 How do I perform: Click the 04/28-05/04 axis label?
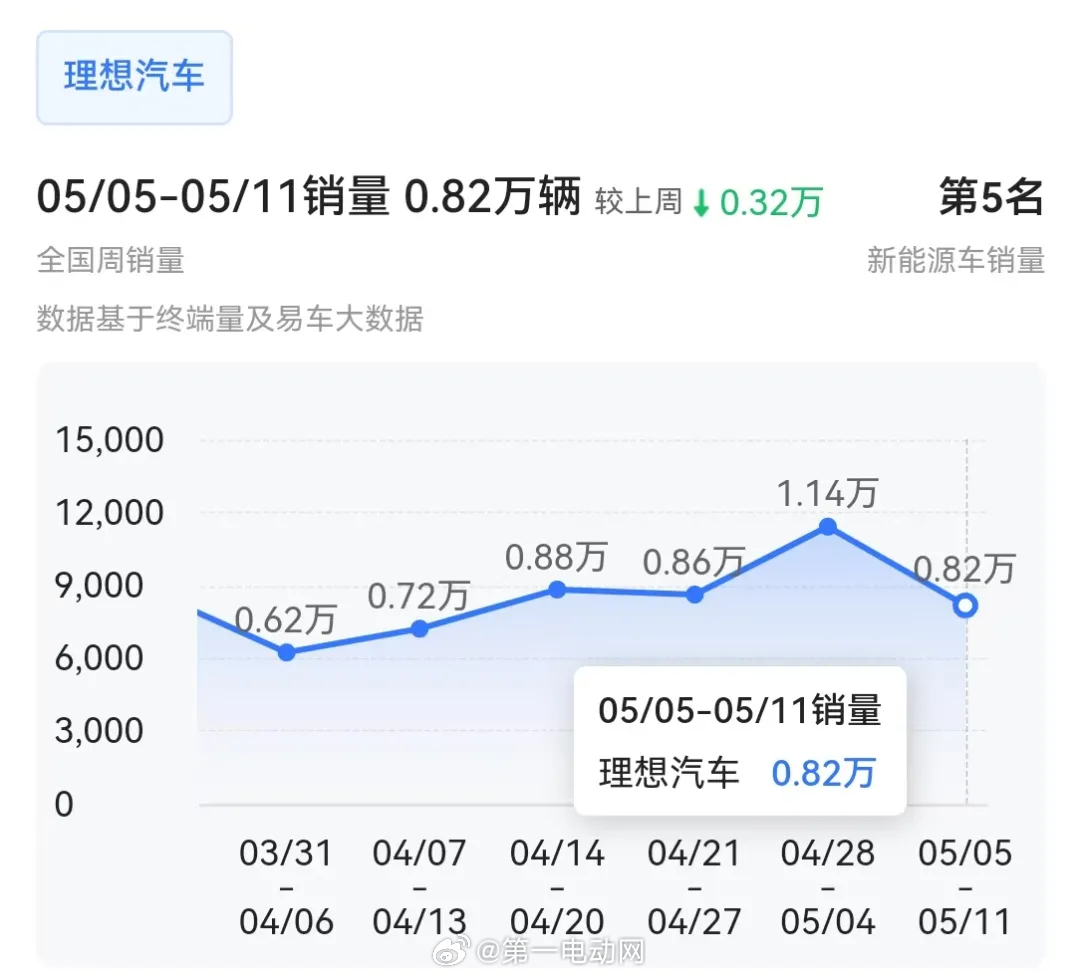pos(828,887)
